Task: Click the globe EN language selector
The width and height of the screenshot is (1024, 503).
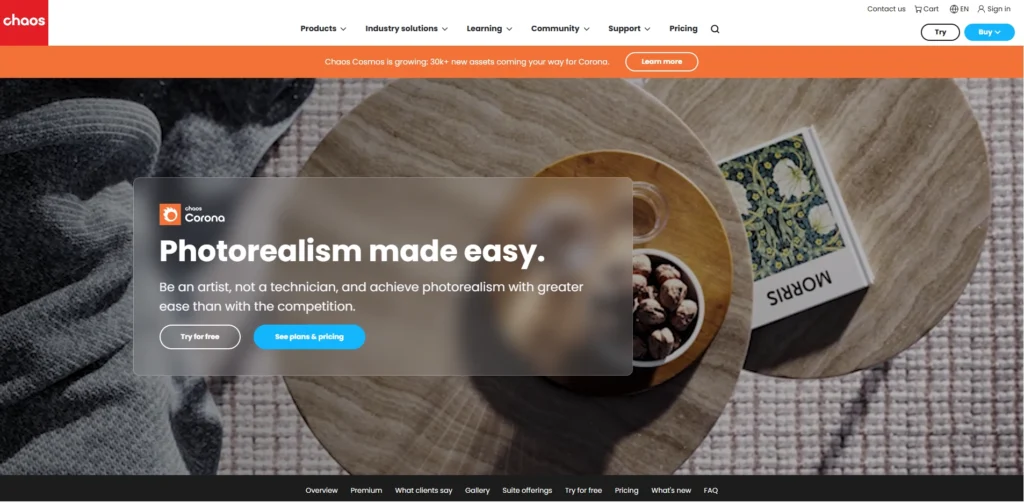Action: (x=959, y=9)
